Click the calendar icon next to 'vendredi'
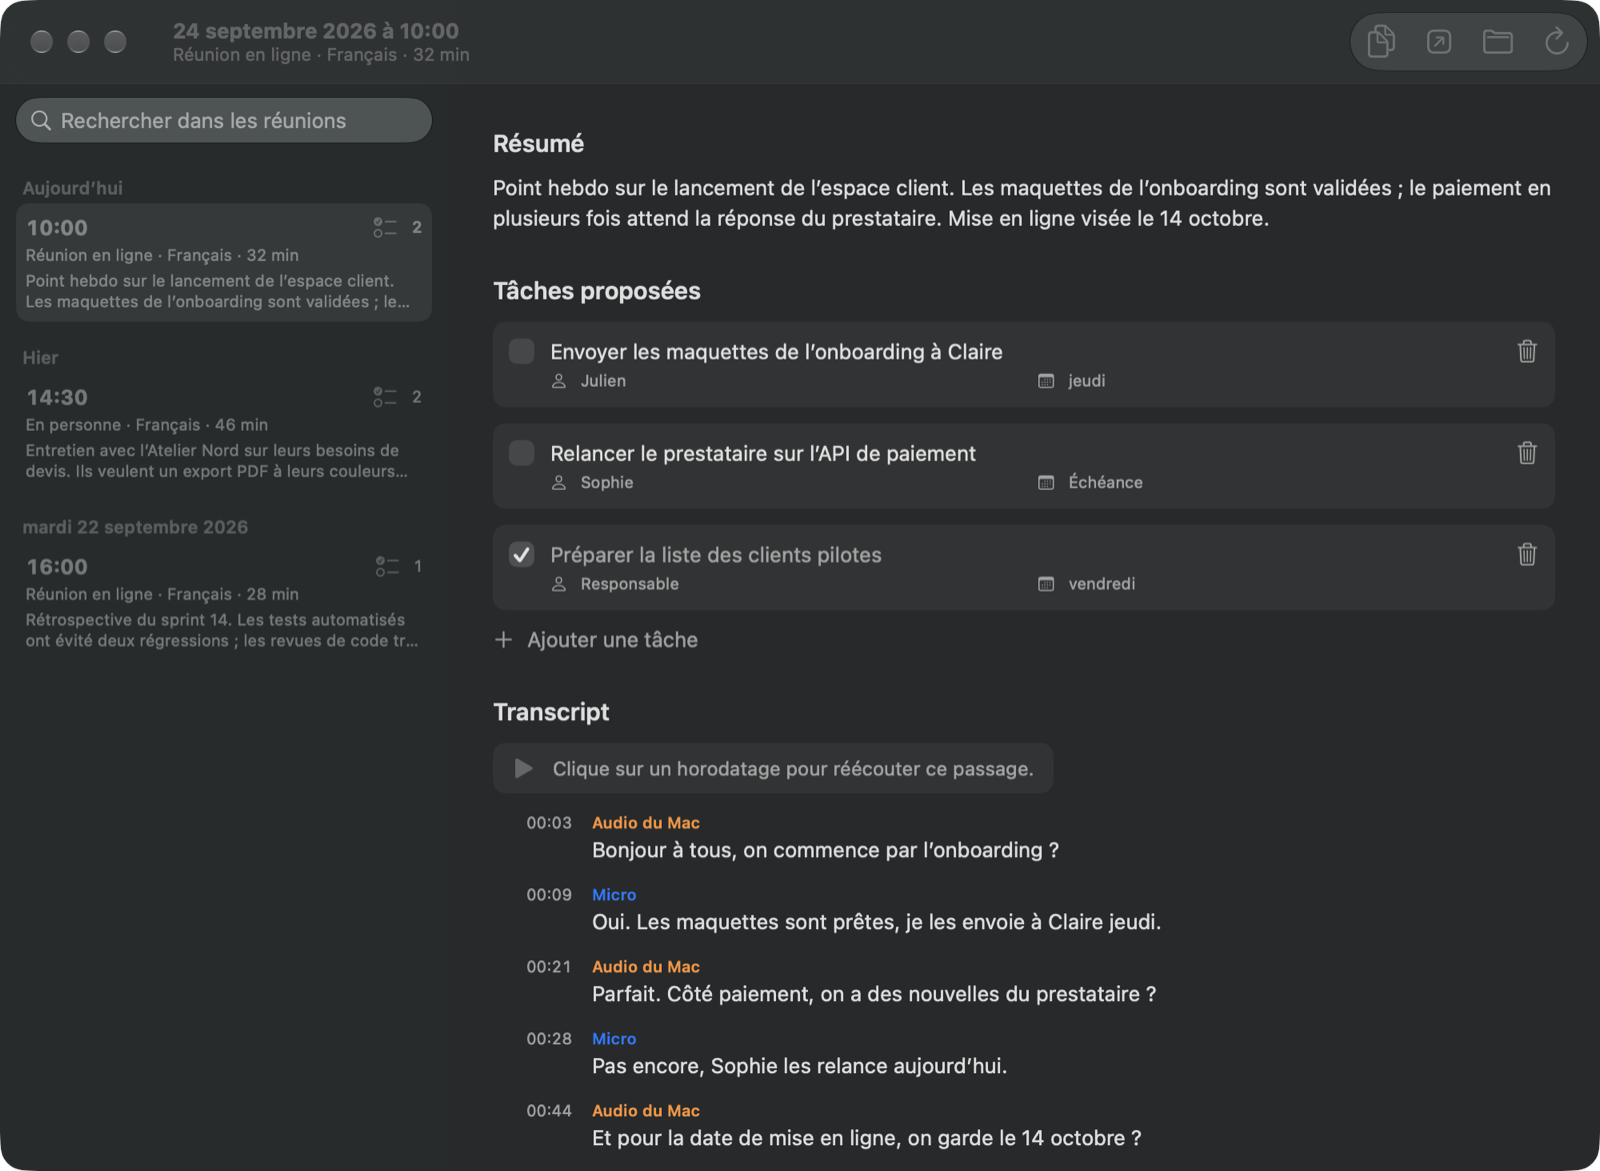Screen dimensions: 1600x1171 (x=1046, y=584)
